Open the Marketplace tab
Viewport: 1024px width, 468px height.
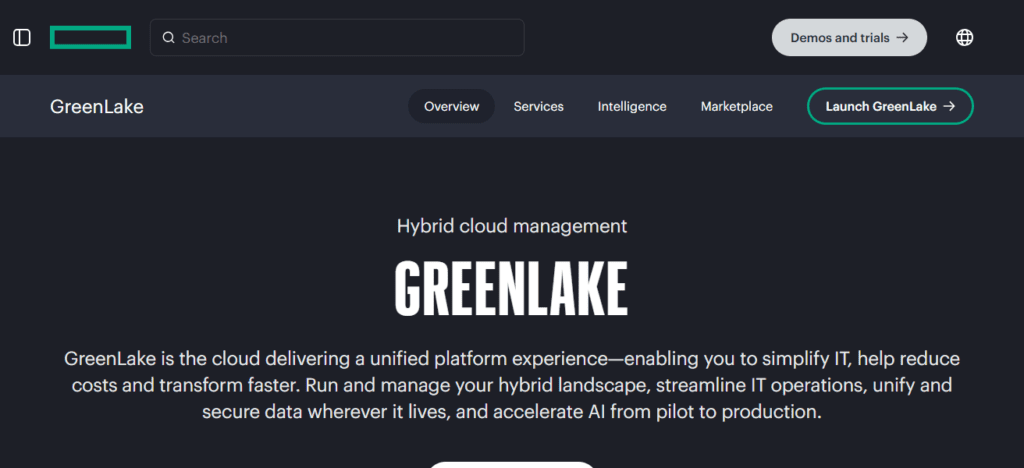pyautogui.click(x=736, y=106)
